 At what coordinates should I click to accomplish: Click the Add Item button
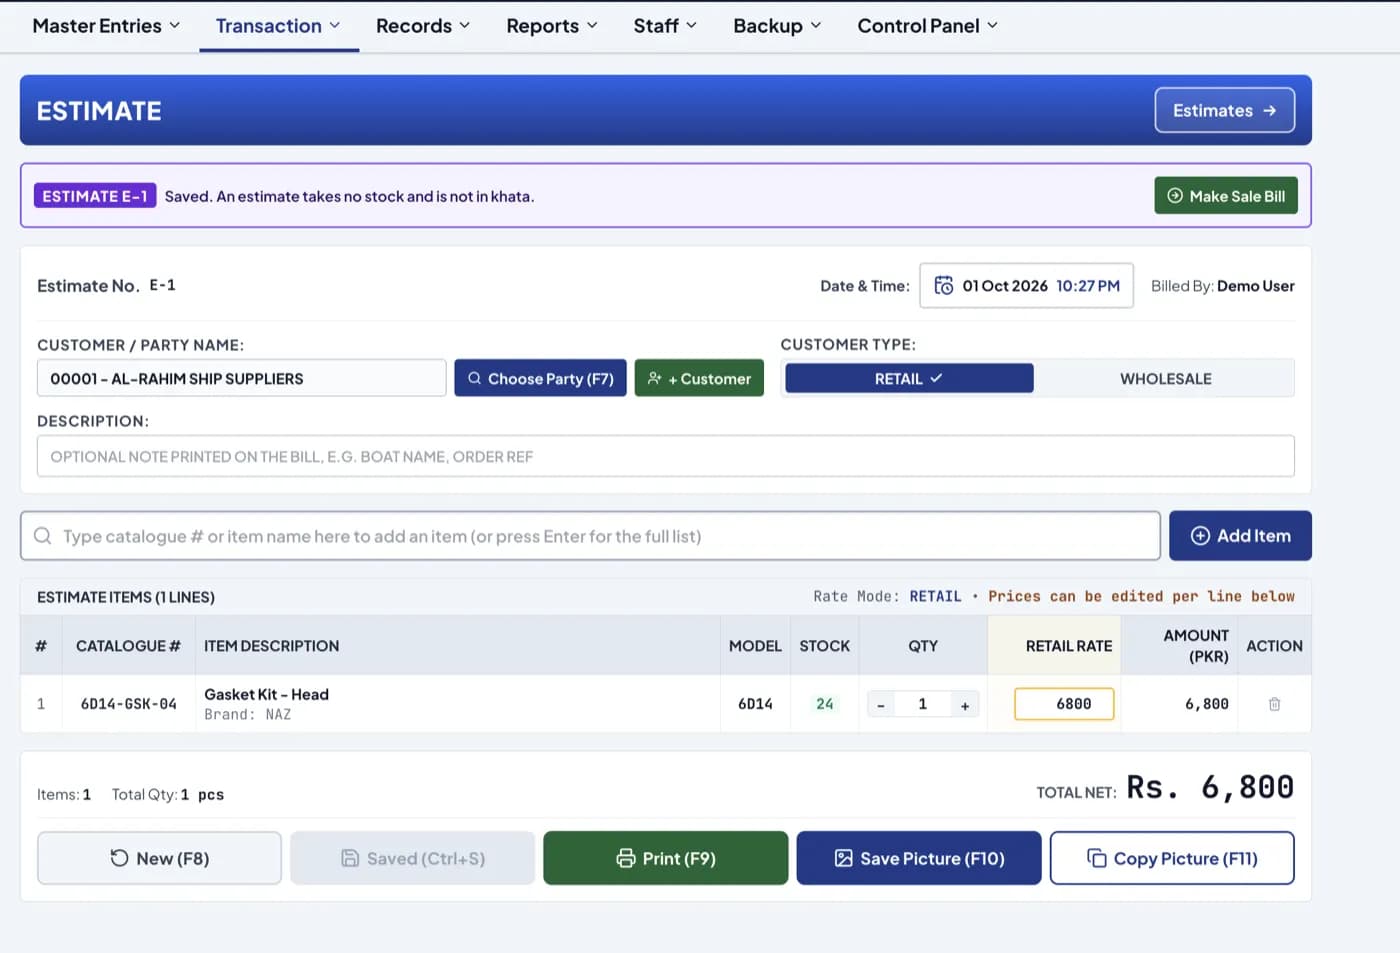point(1240,536)
